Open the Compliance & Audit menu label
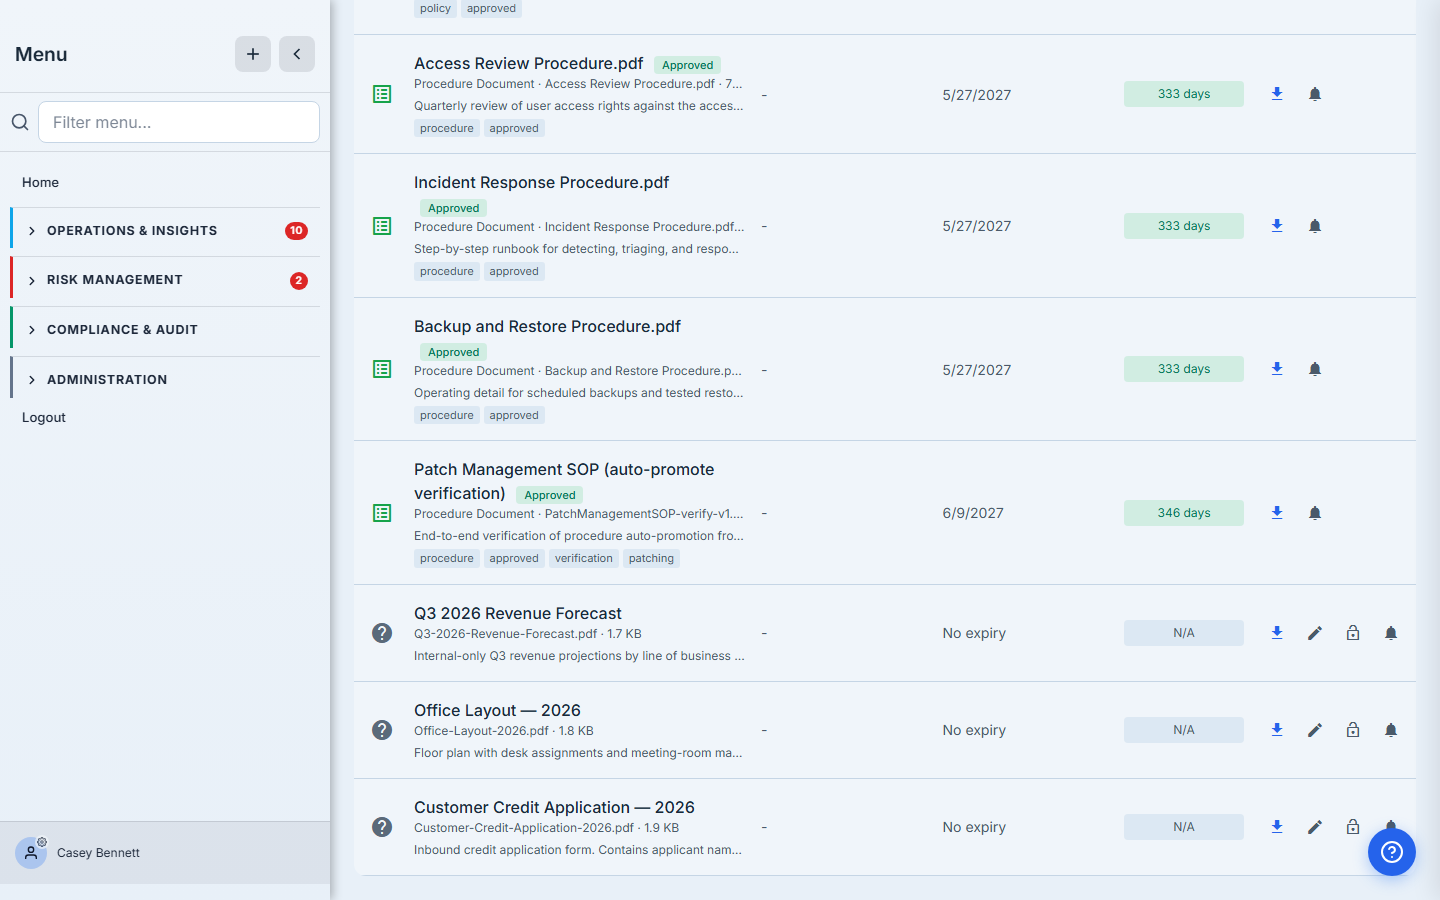1440x900 pixels. pos(122,330)
